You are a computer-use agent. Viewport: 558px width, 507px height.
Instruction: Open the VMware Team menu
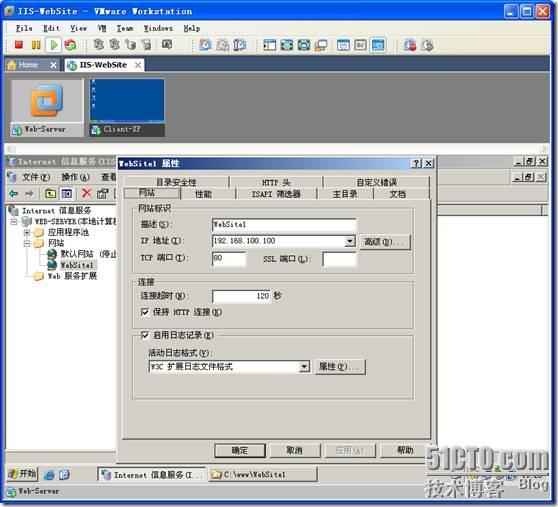point(125,28)
